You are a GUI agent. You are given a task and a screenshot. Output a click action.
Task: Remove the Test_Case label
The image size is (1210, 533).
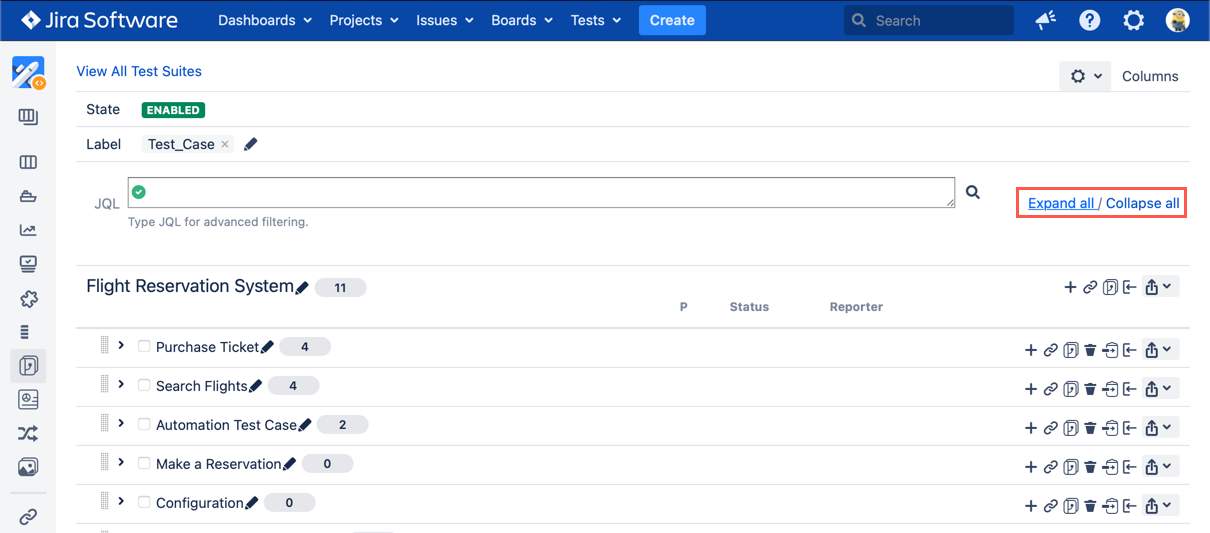click(225, 144)
